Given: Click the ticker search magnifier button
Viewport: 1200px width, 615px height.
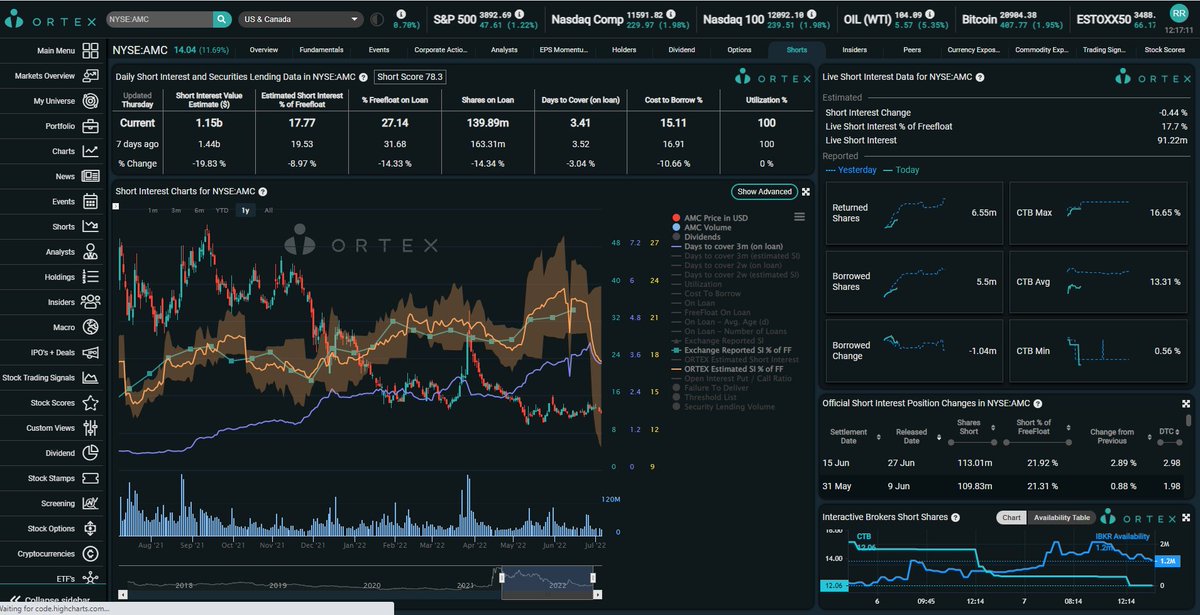Looking at the screenshot, I should click(x=222, y=19).
